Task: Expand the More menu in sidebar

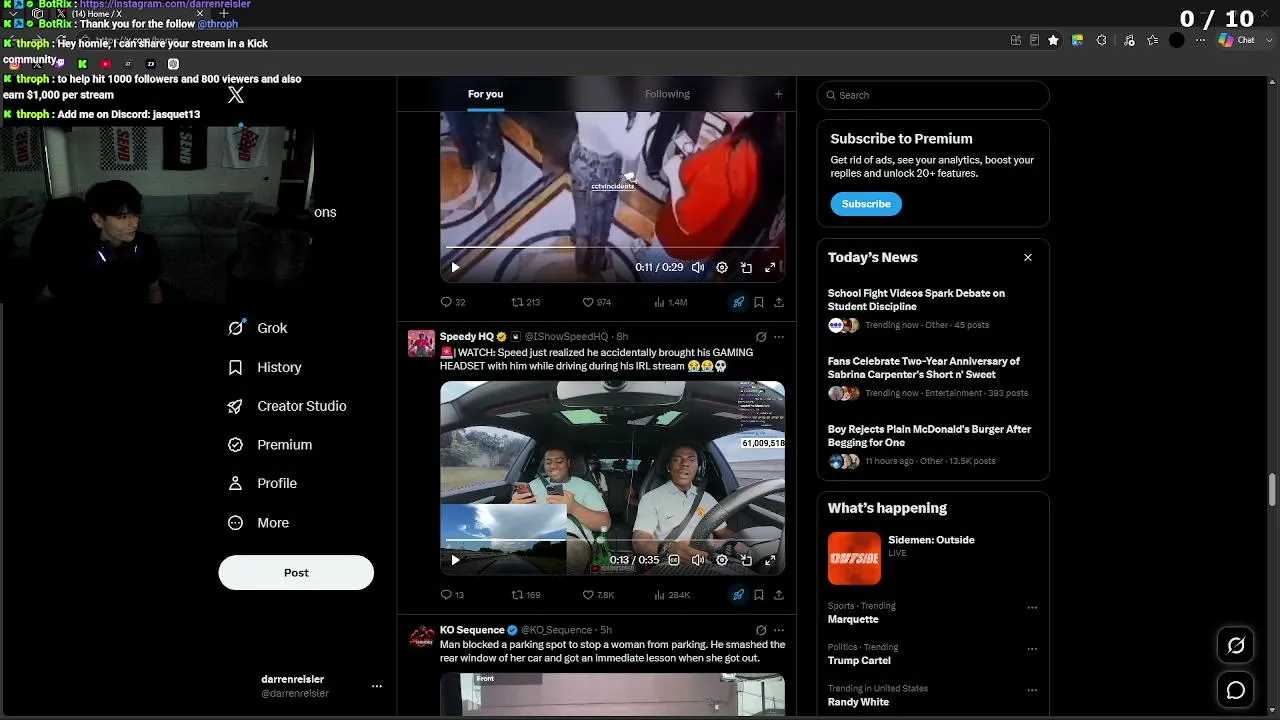Action: (x=259, y=523)
